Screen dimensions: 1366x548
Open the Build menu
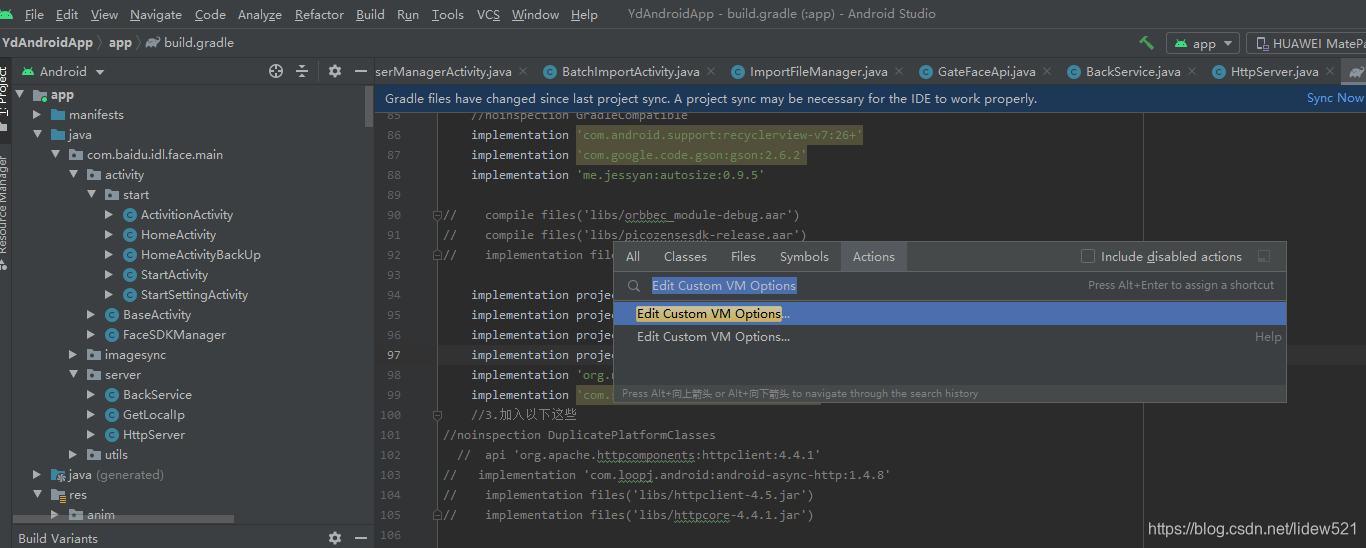[370, 15]
